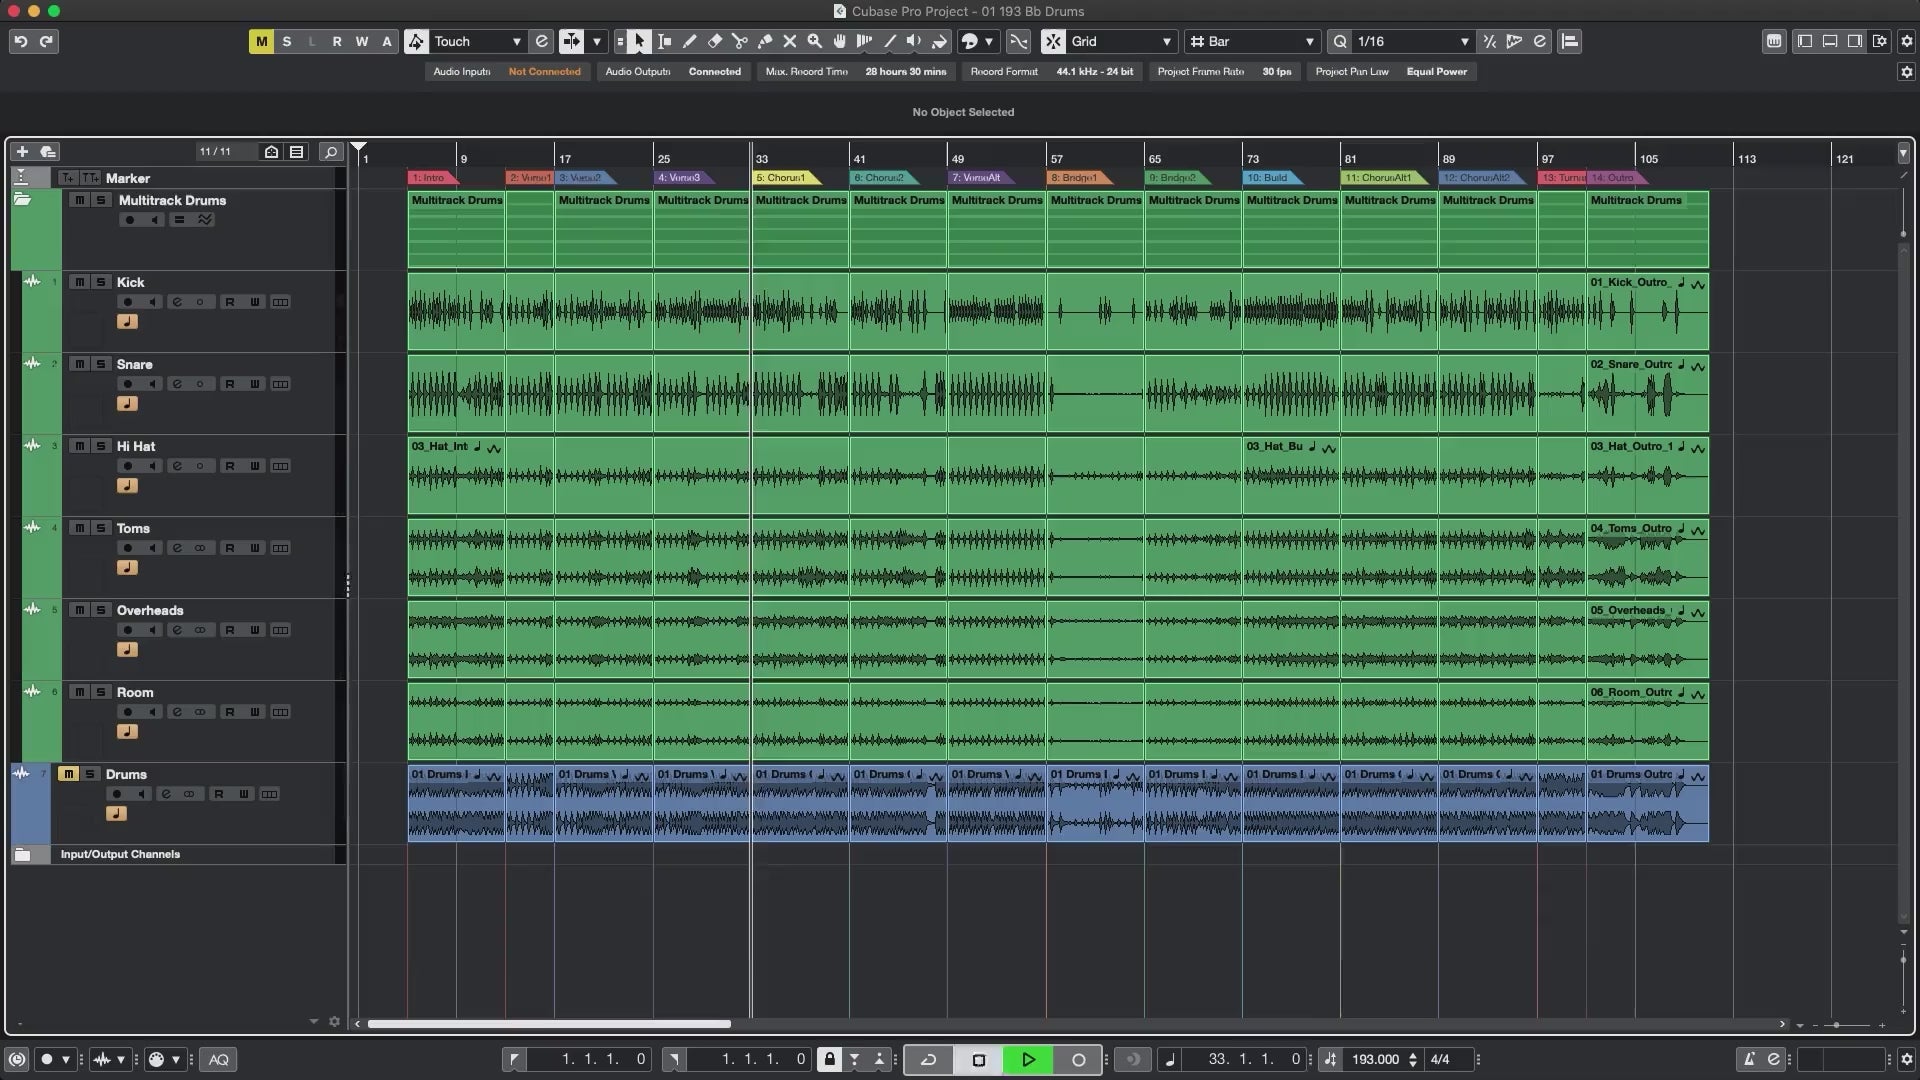The height and width of the screenshot is (1080, 1920).
Task: Toggle the lower zone visibility
Action: (1830, 41)
